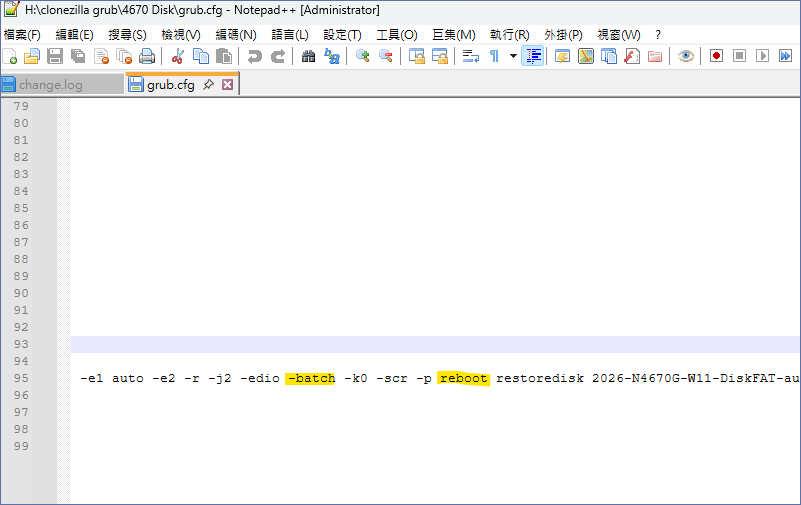Start macro recording with the red dot
801x505 pixels.
click(x=716, y=57)
